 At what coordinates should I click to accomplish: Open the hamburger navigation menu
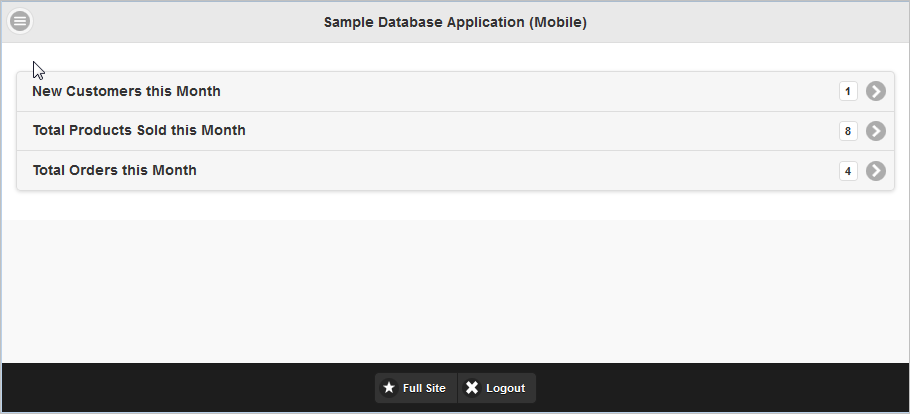click(x=20, y=21)
